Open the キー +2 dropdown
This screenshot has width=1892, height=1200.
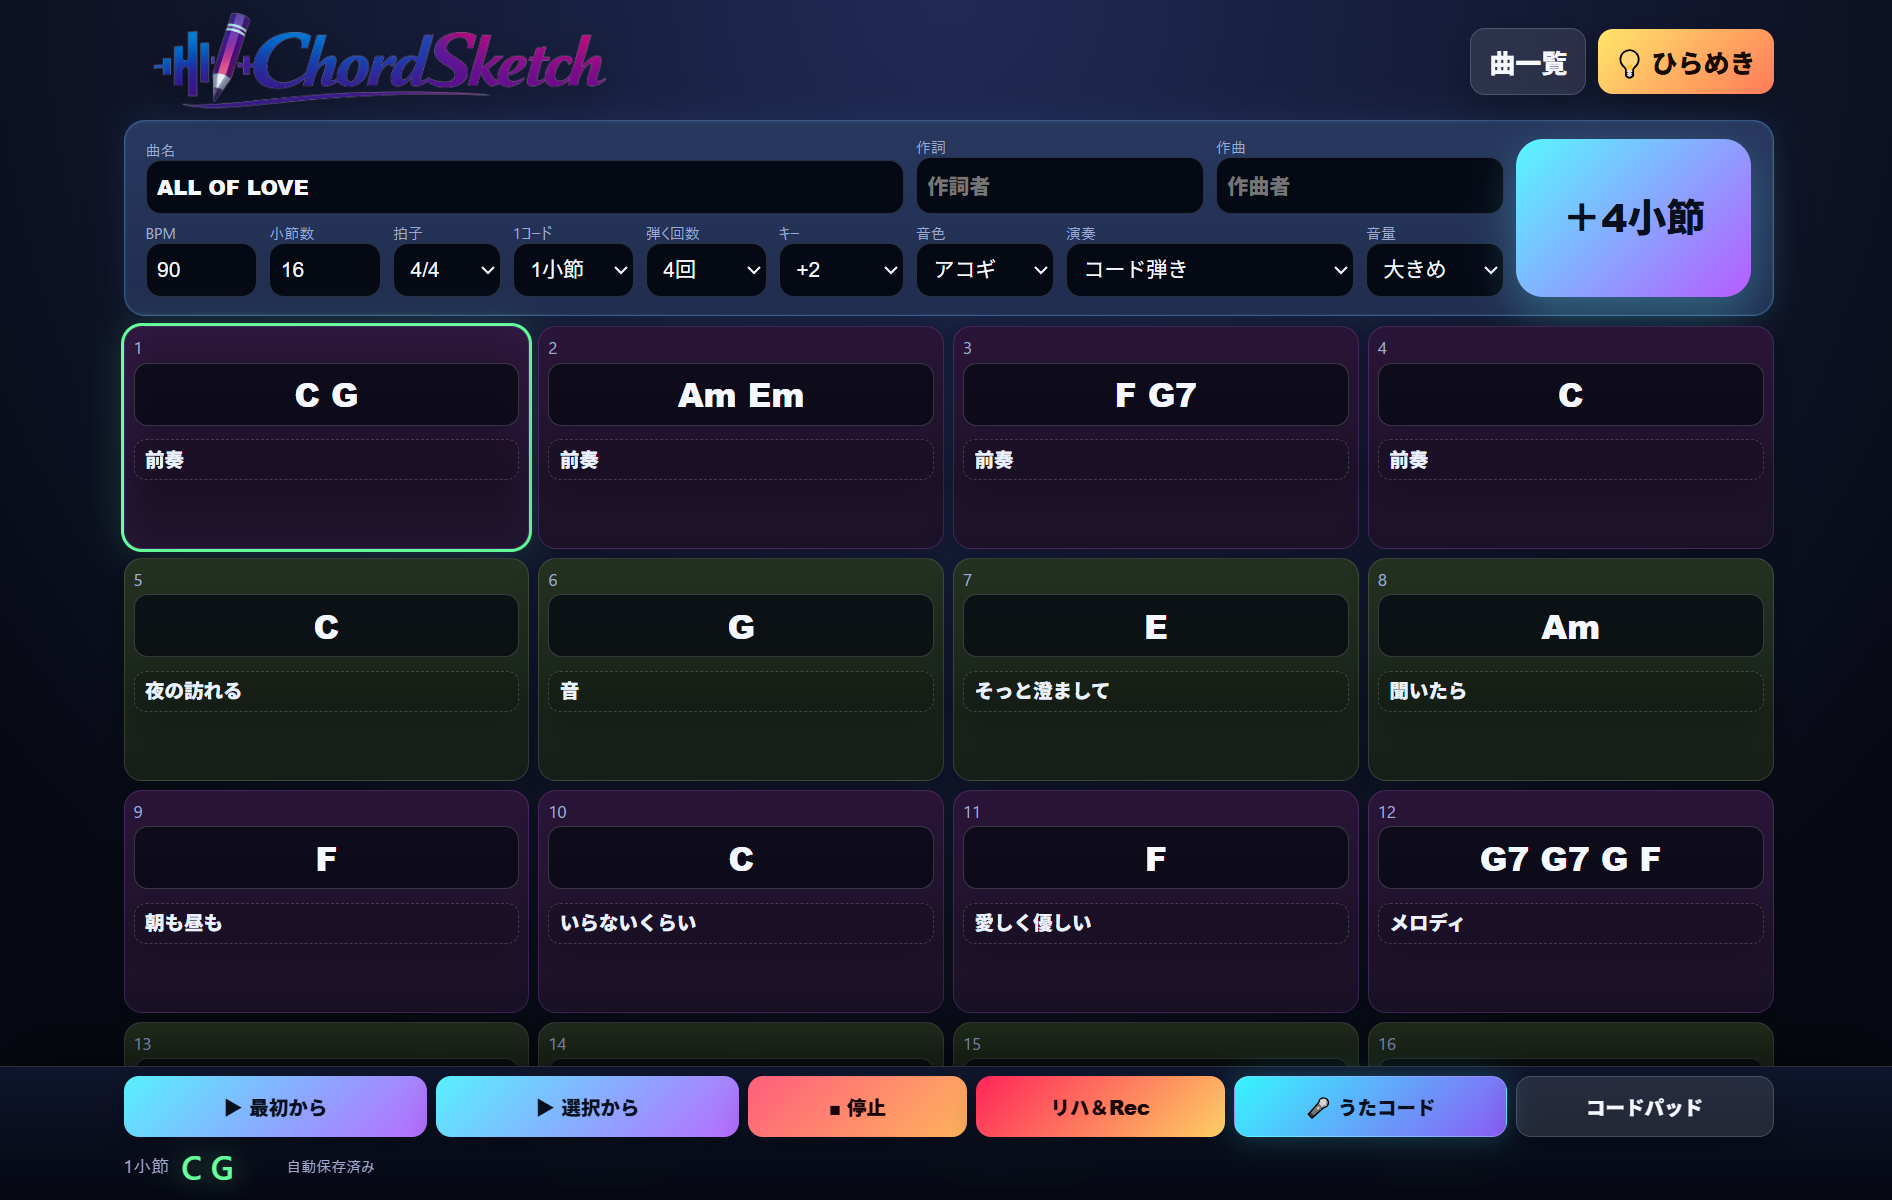click(x=841, y=270)
